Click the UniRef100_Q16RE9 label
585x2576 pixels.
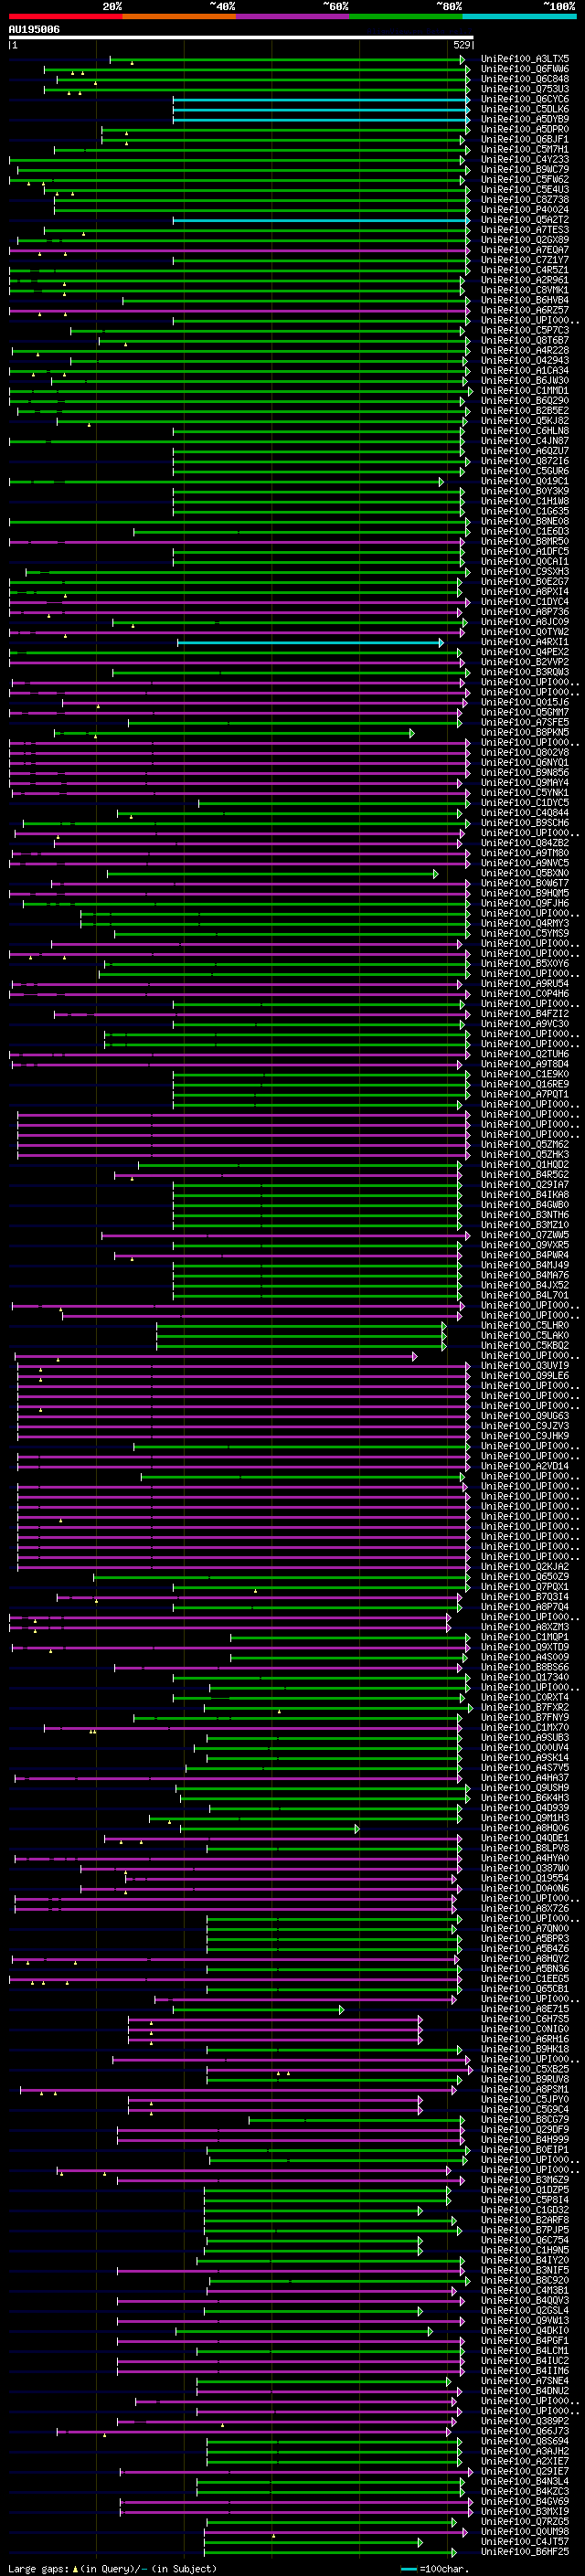pos(525,1085)
